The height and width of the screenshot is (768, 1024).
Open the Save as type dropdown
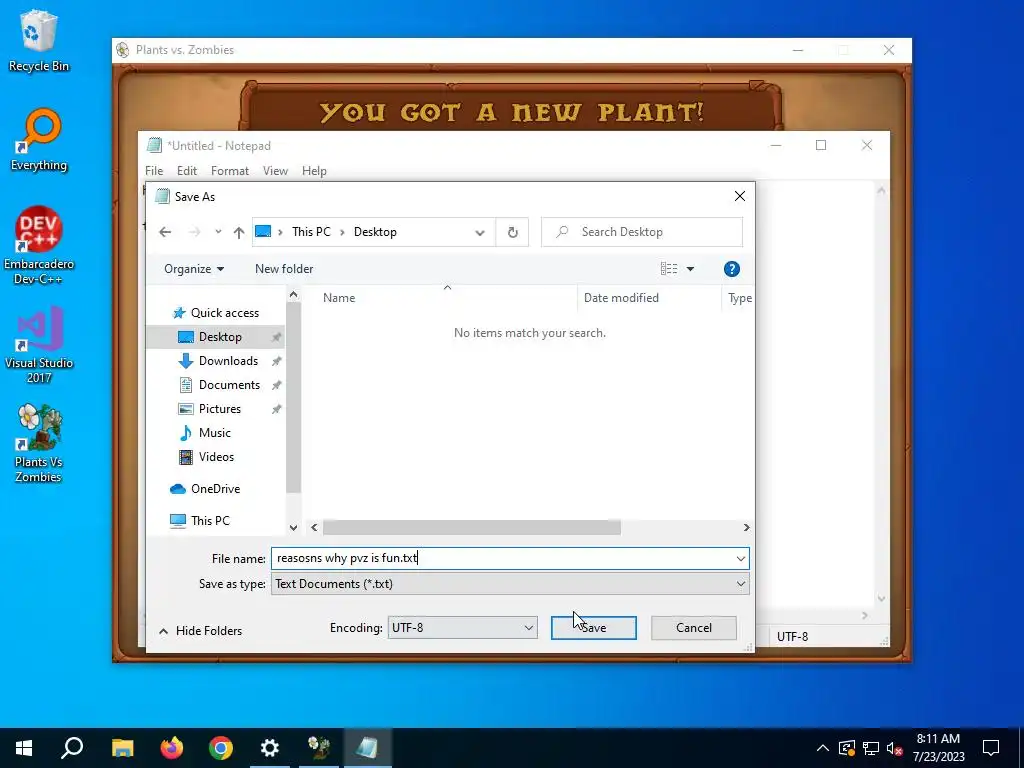tap(510, 584)
